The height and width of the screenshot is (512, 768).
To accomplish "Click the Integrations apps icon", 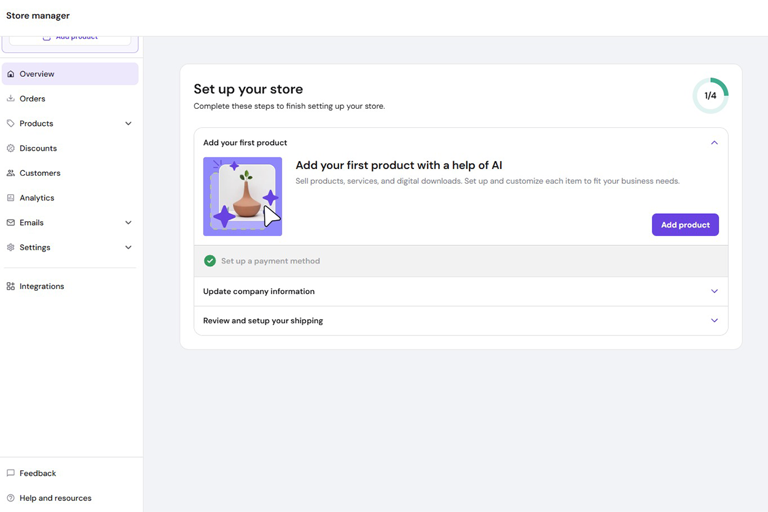I will pyautogui.click(x=11, y=286).
